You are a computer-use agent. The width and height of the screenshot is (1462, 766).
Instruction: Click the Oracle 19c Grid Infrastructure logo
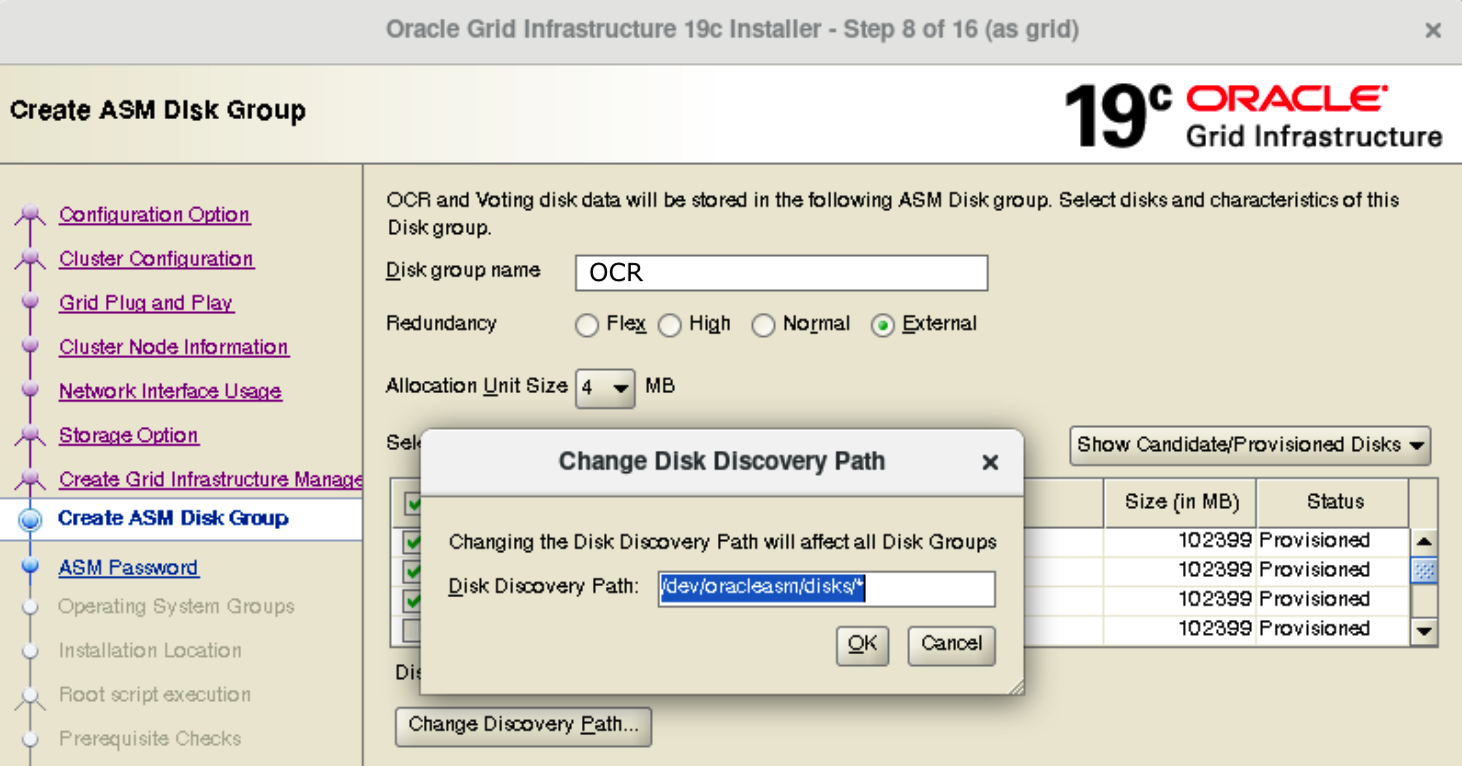tap(1253, 115)
